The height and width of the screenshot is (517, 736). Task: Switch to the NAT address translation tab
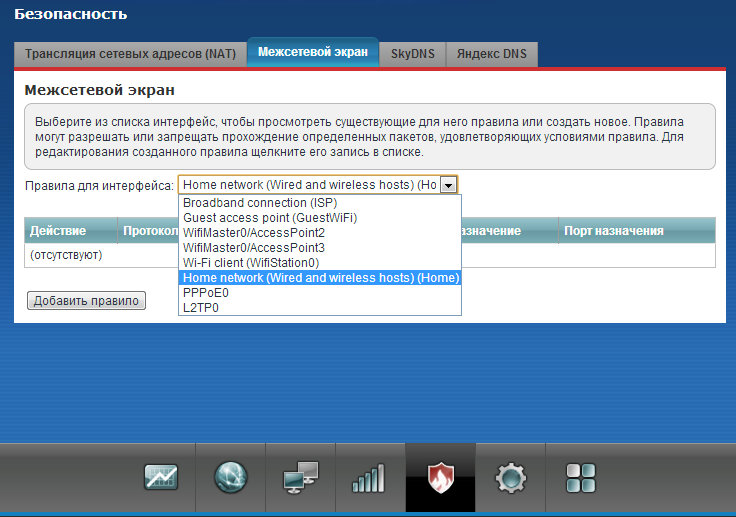pyautogui.click(x=130, y=54)
